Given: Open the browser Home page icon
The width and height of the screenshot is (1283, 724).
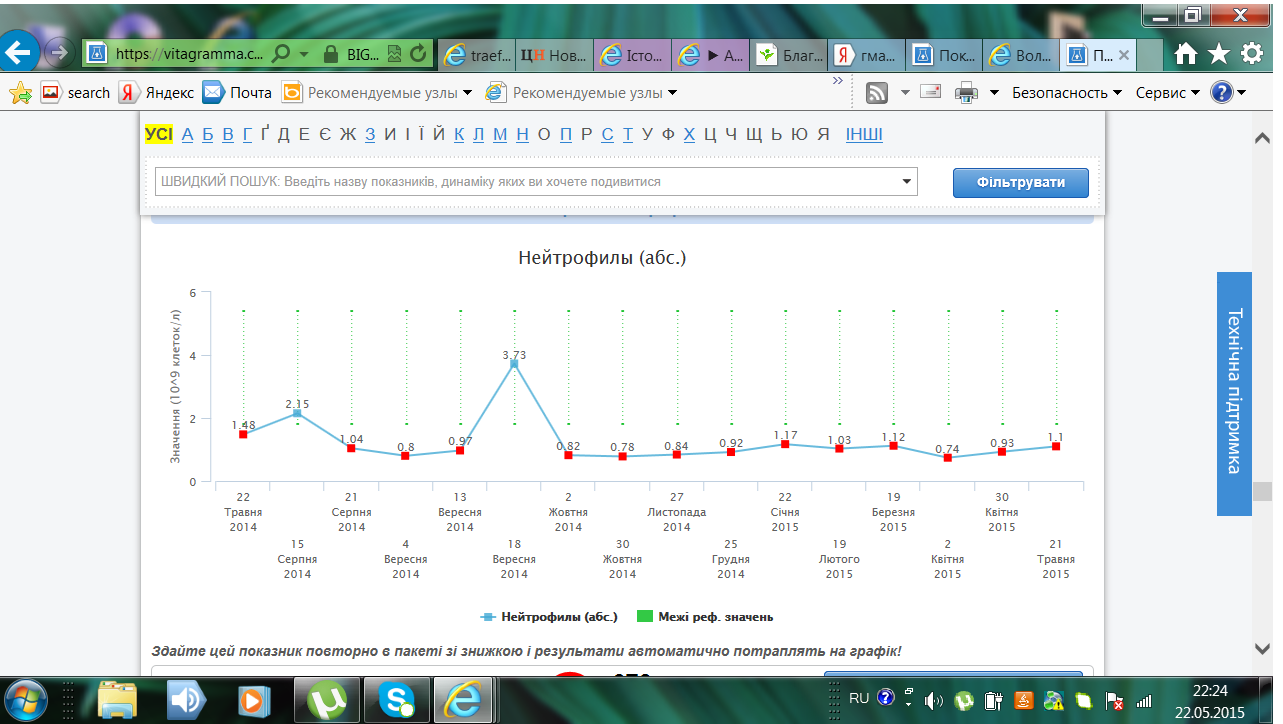Looking at the screenshot, I should pyautogui.click(x=1187, y=53).
